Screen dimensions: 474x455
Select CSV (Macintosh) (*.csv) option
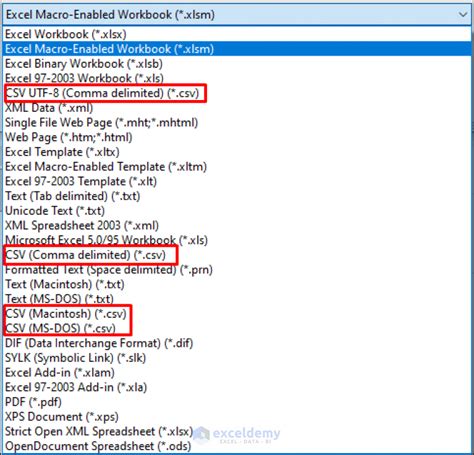237,313
